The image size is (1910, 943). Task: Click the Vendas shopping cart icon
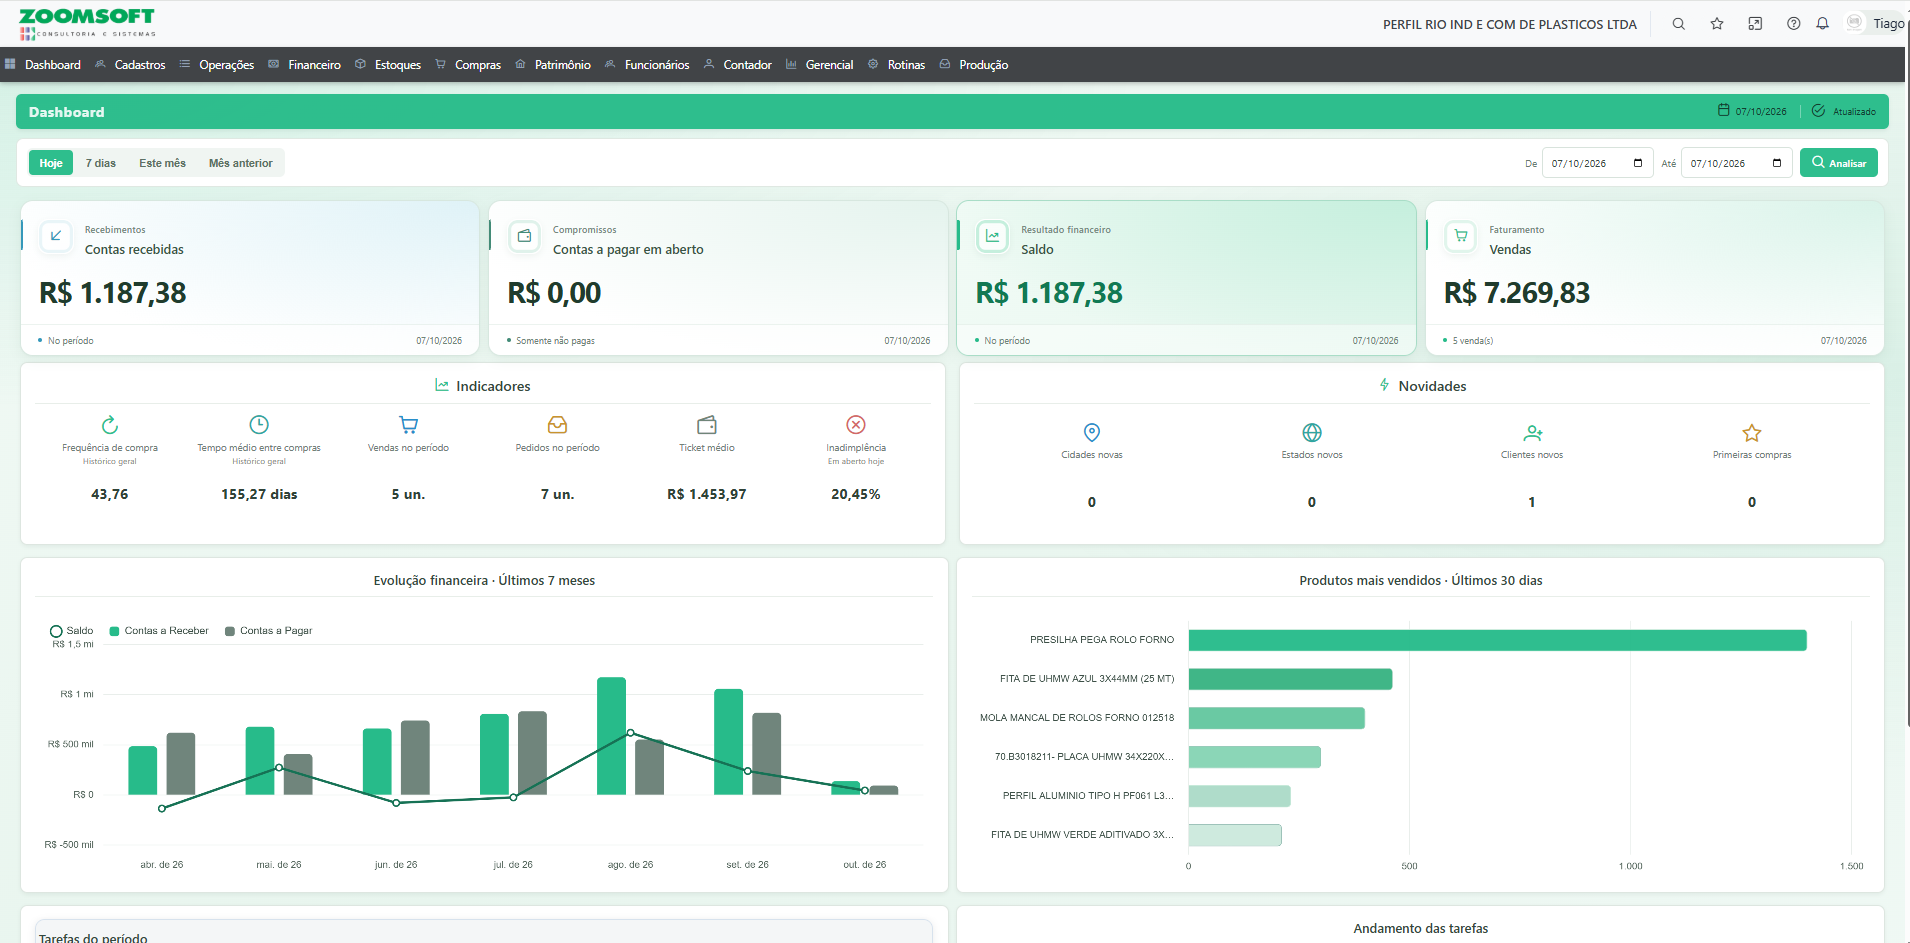[1461, 236]
